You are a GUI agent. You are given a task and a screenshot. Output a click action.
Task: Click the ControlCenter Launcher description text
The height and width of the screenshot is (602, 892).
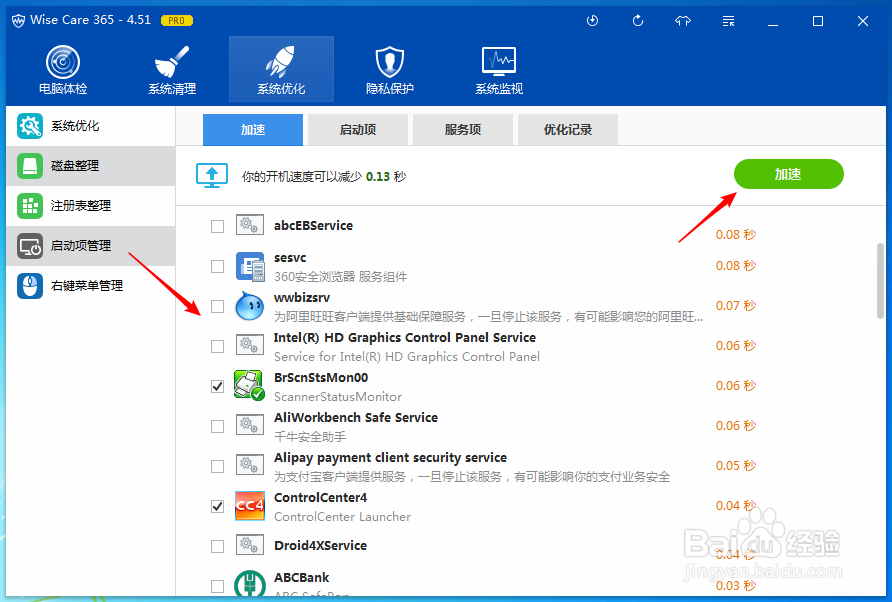coord(342,517)
